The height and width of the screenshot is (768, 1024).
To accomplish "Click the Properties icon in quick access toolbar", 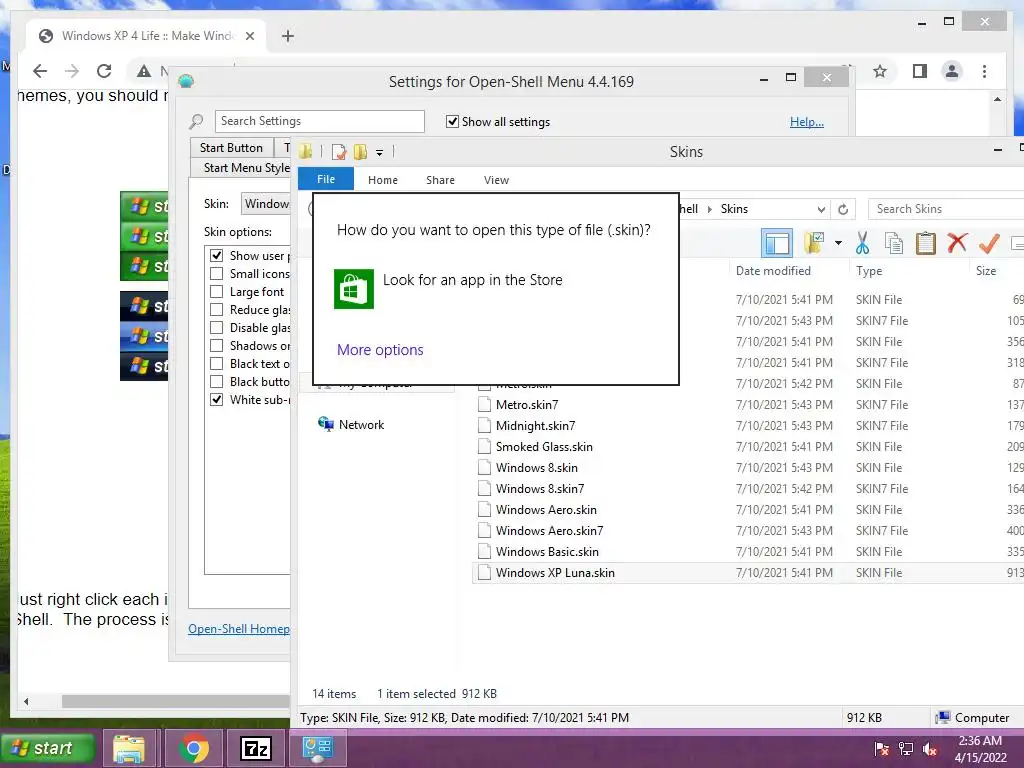I will click(x=339, y=152).
